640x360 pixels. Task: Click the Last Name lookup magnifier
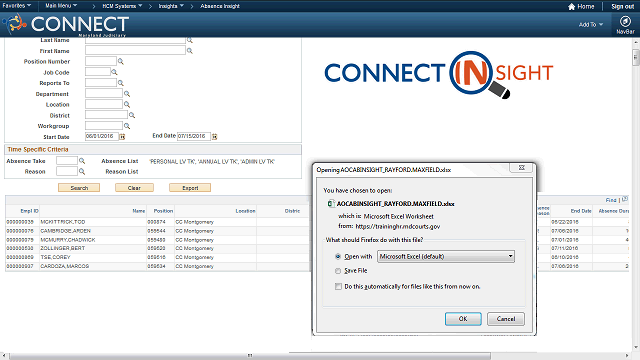pyautogui.click(x=190, y=40)
